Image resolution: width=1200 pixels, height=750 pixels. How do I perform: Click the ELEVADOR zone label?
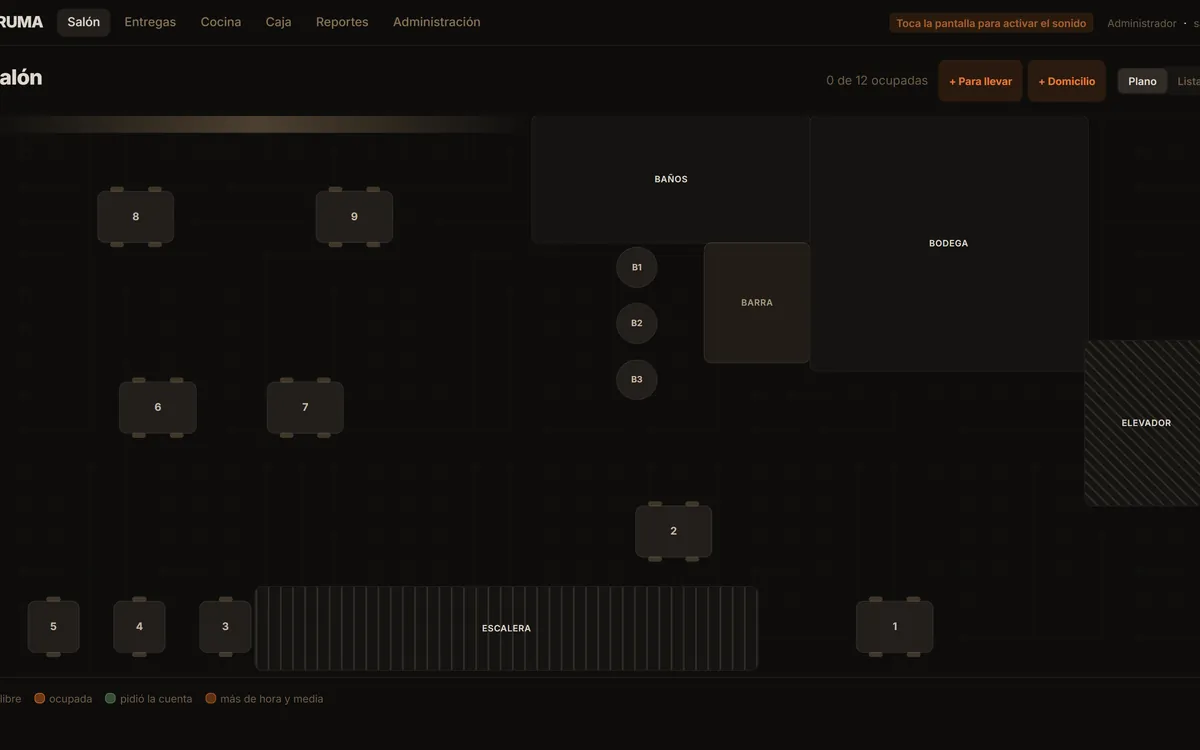pyautogui.click(x=1146, y=423)
